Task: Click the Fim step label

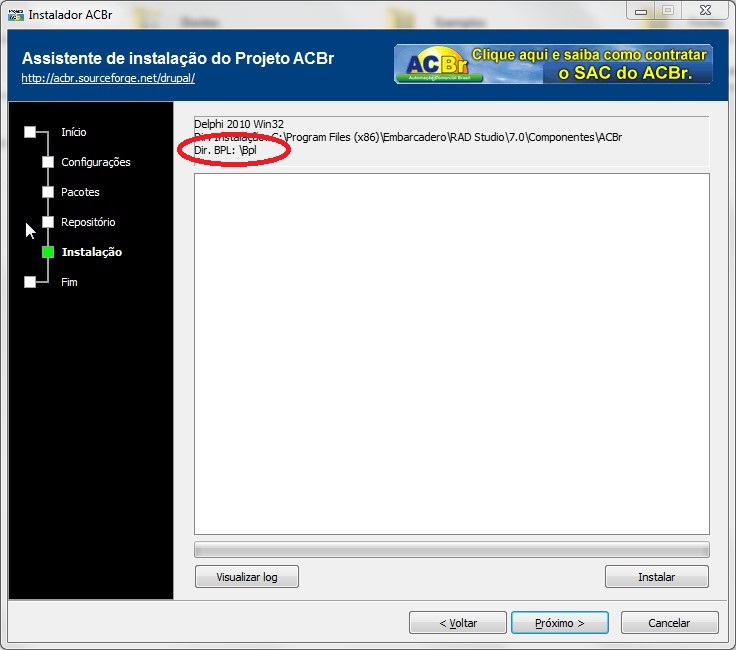Action: pos(69,282)
